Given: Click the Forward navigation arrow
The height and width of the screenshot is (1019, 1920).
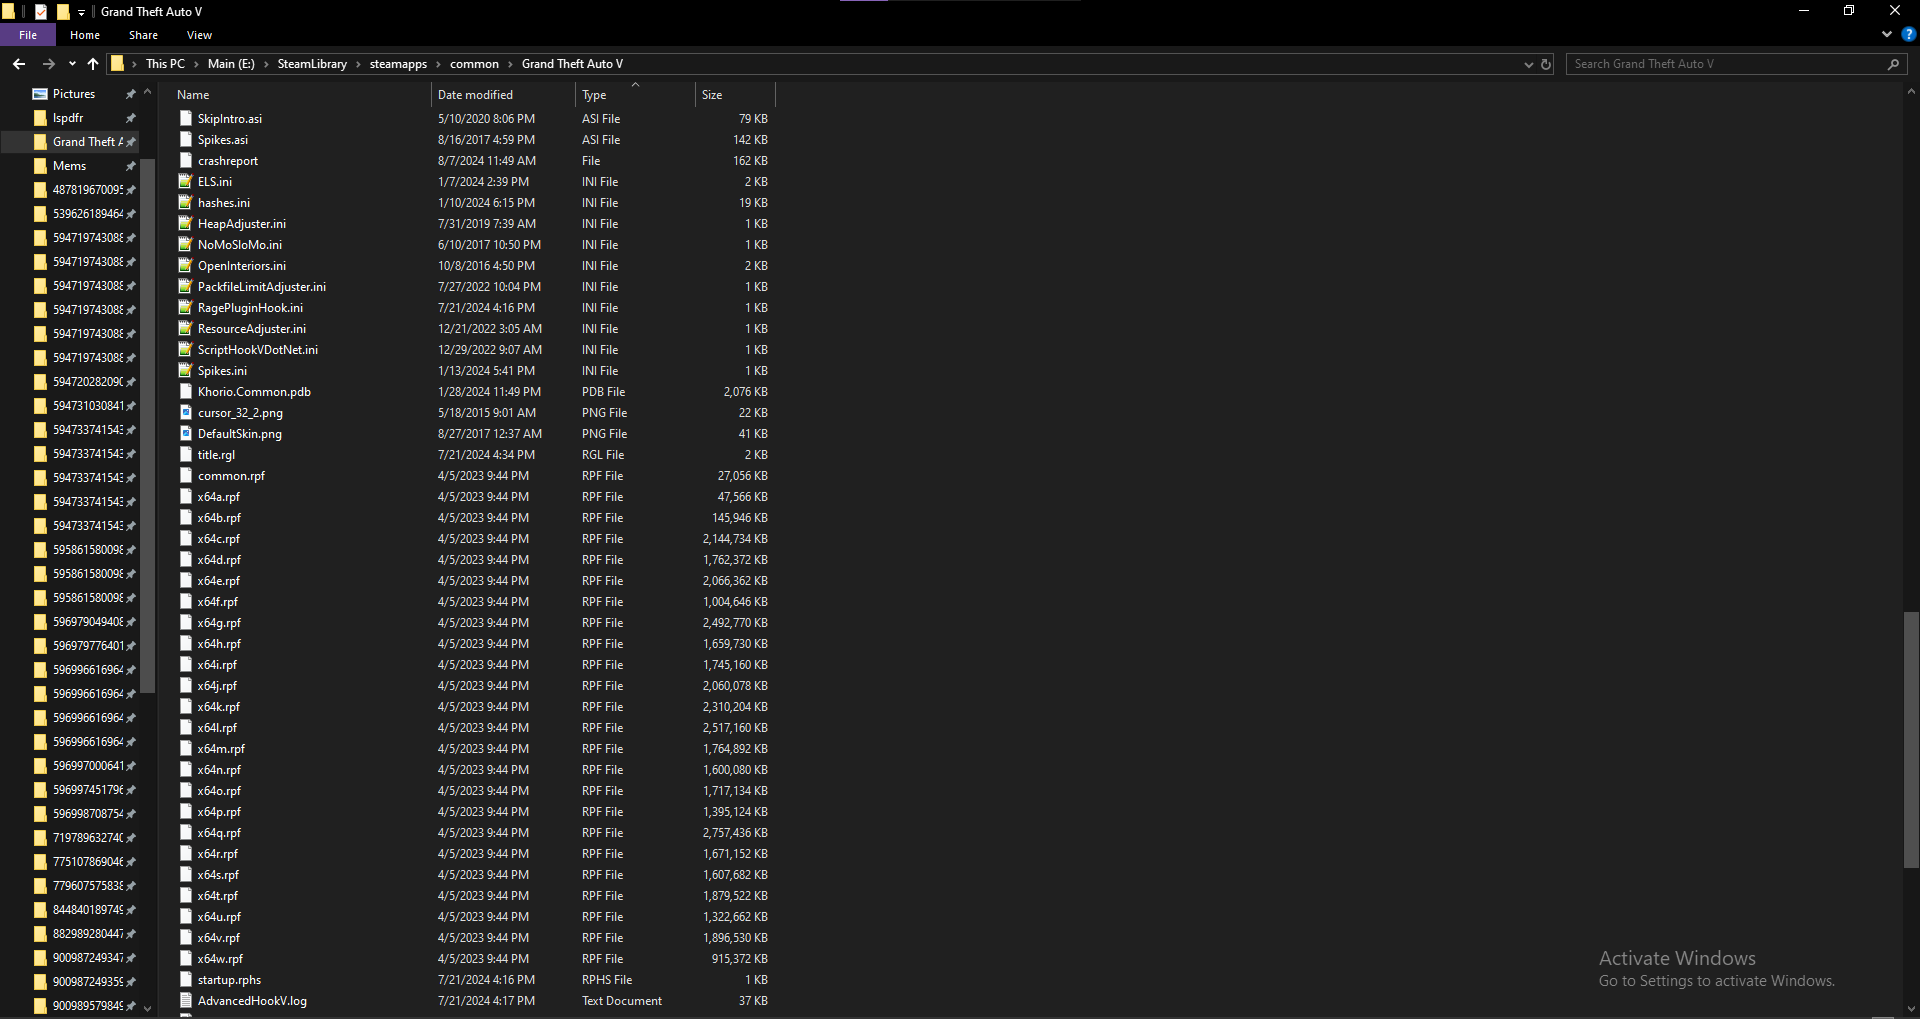Looking at the screenshot, I should tap(48, 64).
